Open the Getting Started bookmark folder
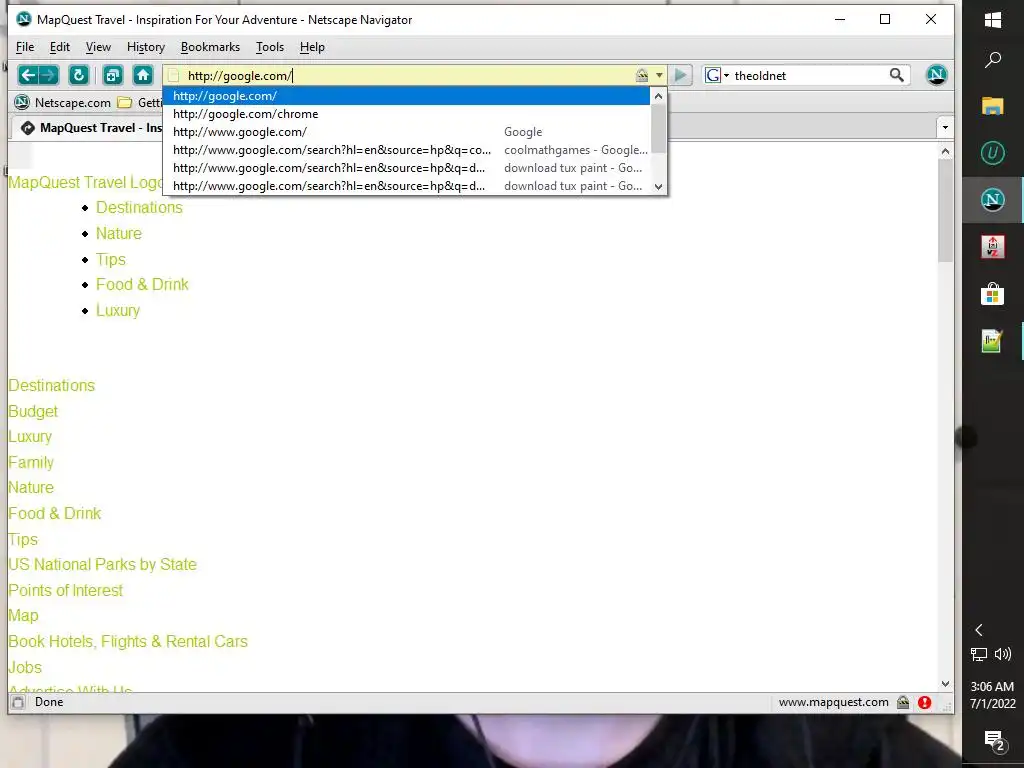 click(140, 103)
